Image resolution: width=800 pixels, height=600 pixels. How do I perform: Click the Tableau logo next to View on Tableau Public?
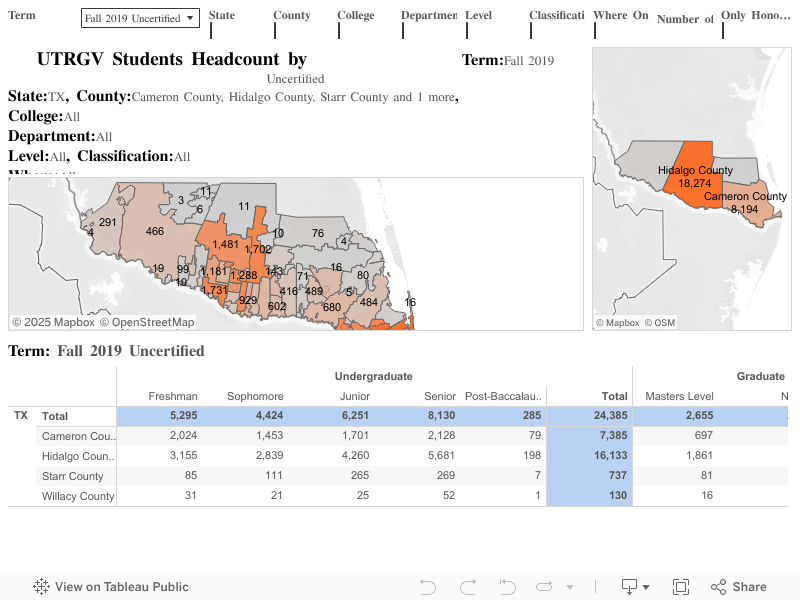coord(40,587)
